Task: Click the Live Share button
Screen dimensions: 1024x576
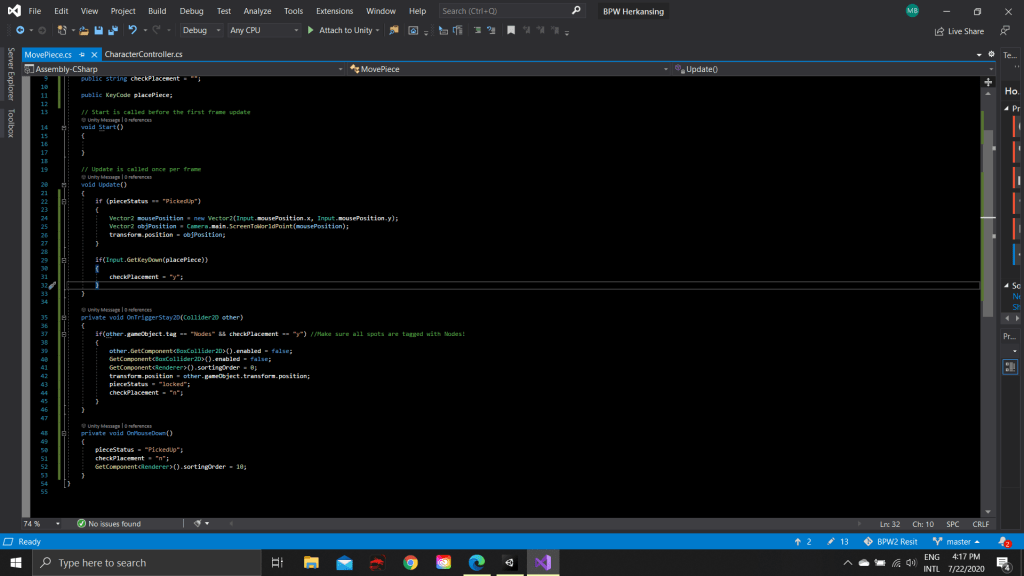Action: [959, 31]
